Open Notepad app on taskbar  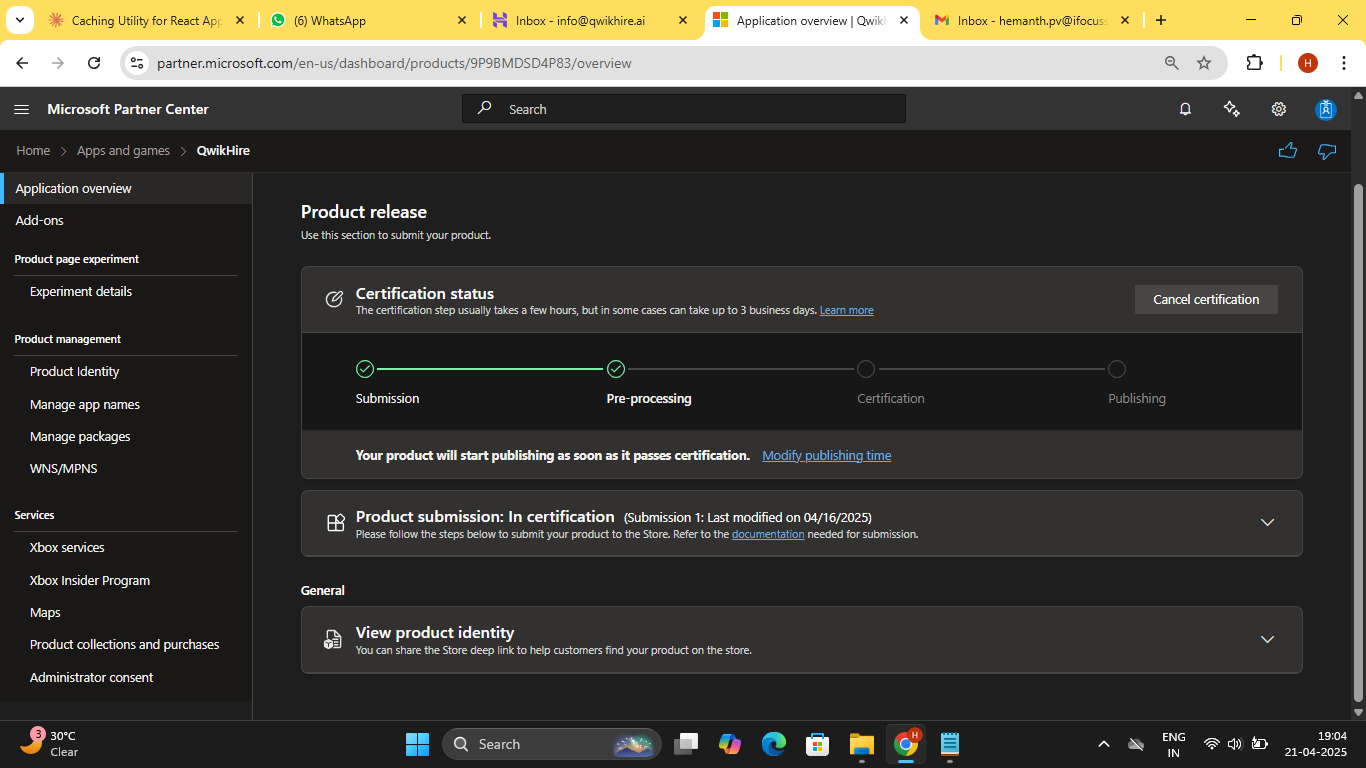pos(950,744)
